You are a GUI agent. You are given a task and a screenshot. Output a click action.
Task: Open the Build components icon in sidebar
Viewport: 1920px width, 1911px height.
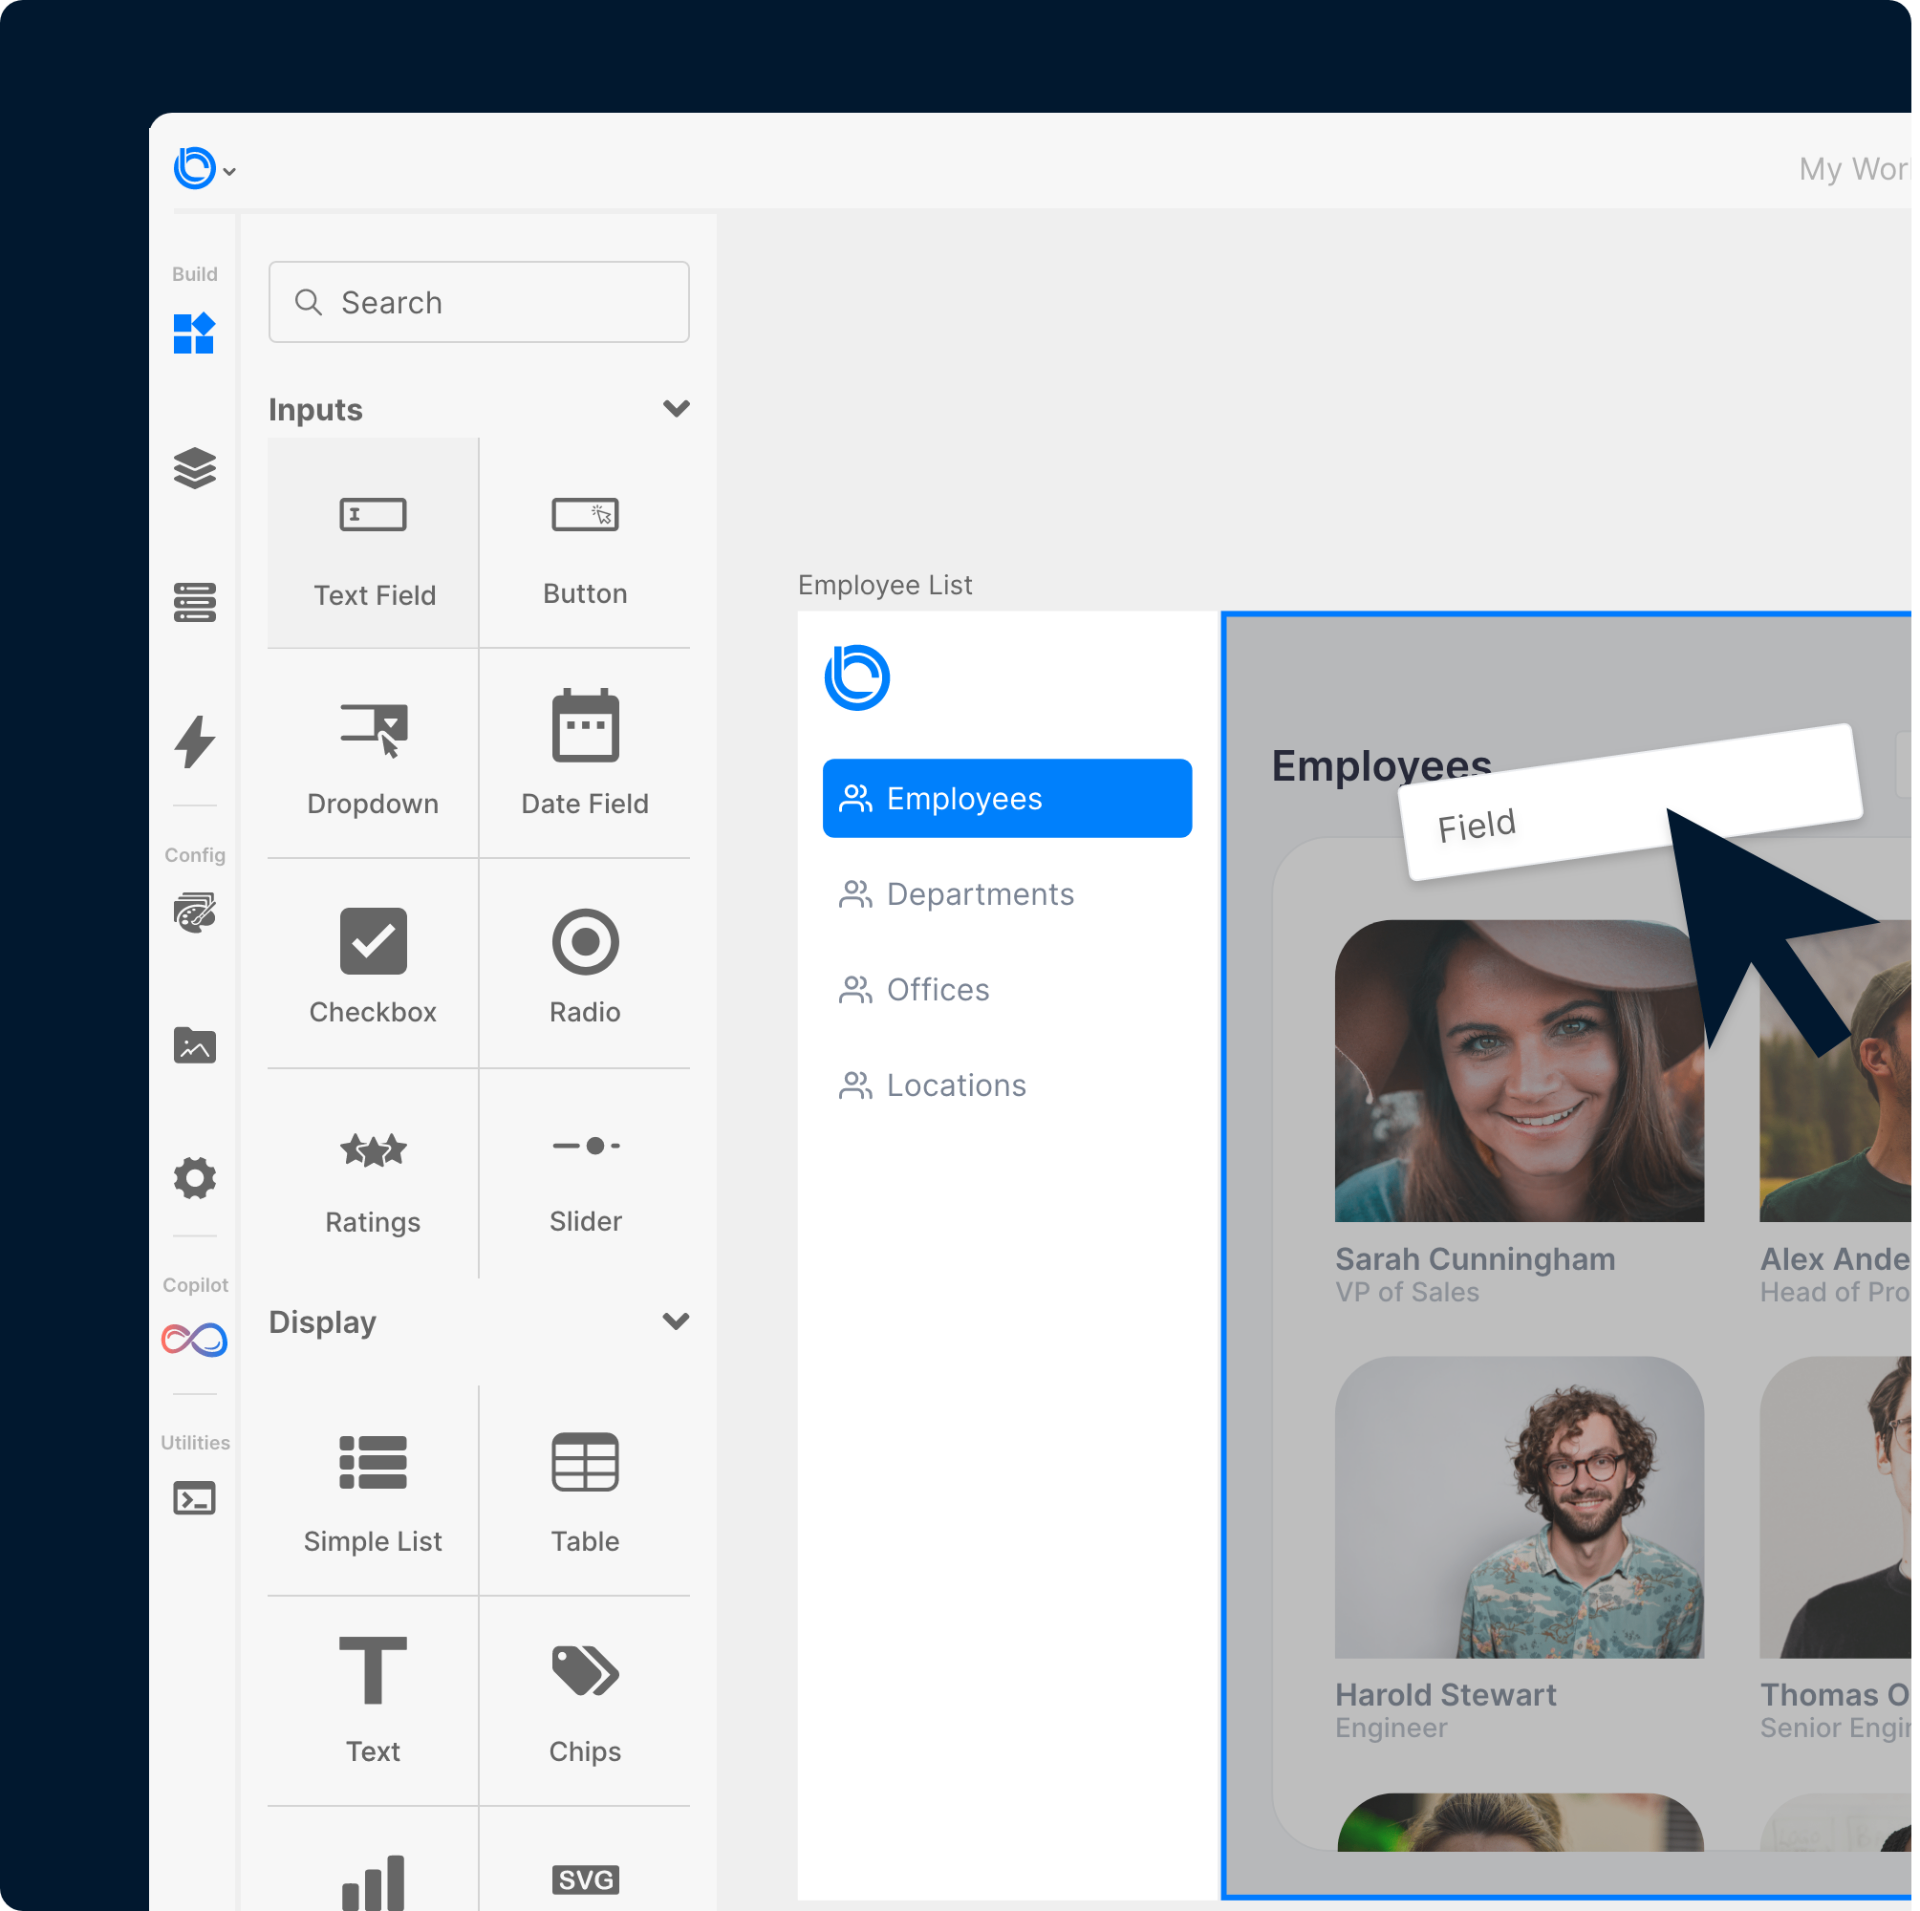click(194, 333)
